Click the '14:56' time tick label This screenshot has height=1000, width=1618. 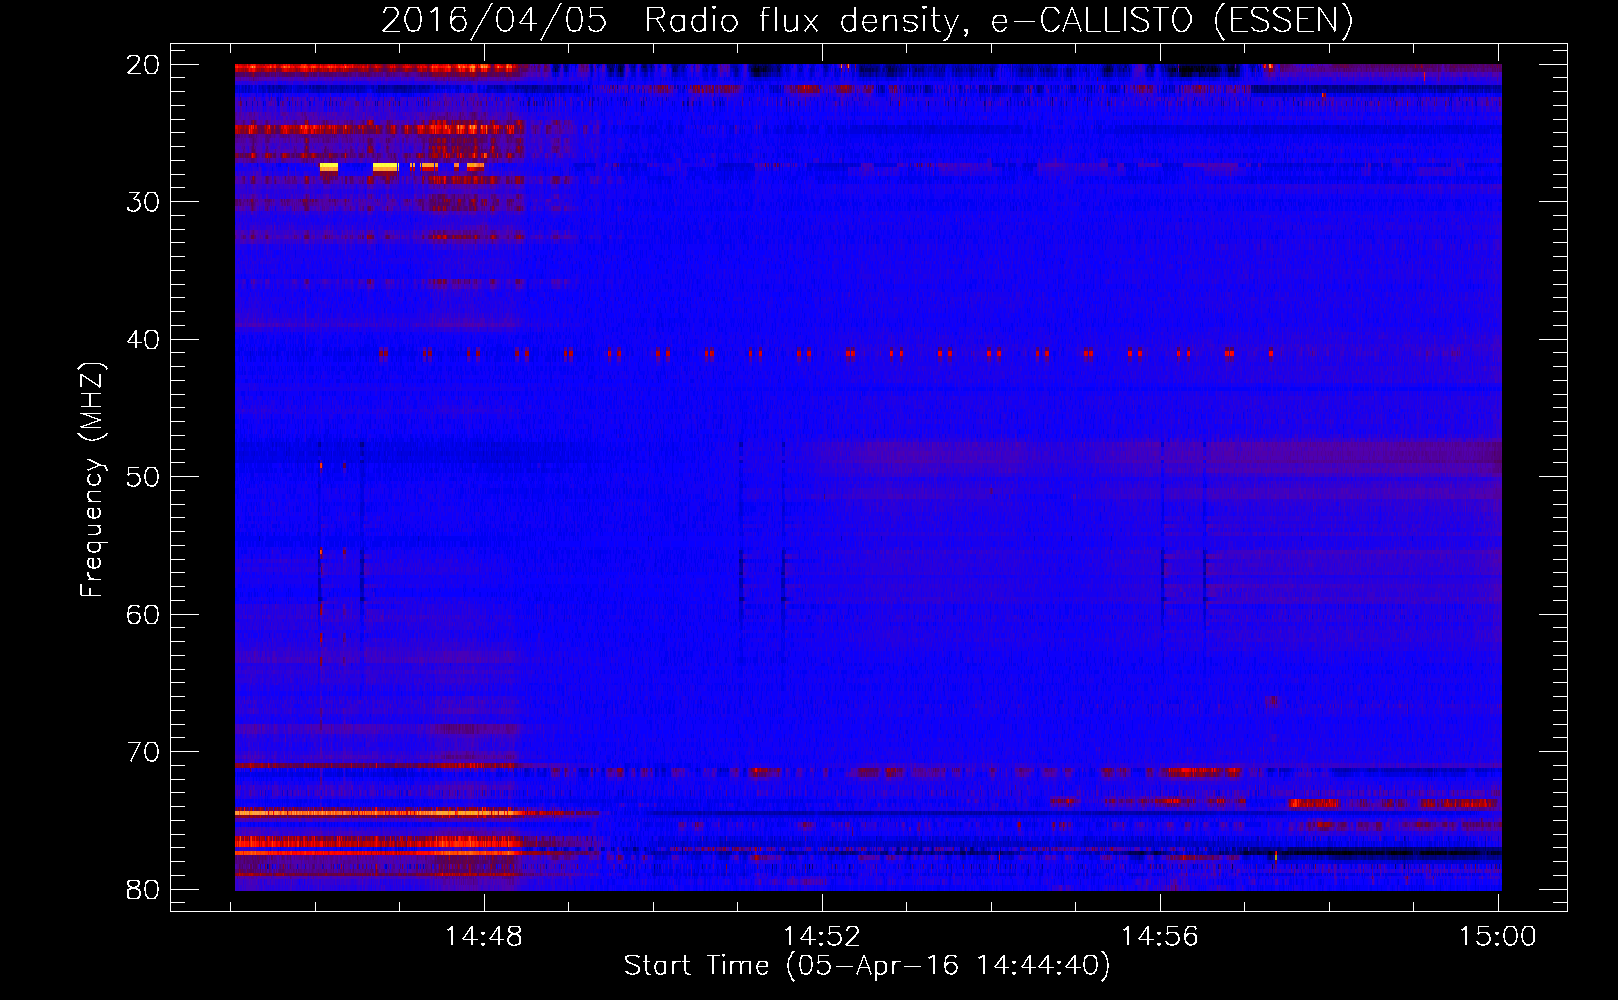[x=1159, y=937]
